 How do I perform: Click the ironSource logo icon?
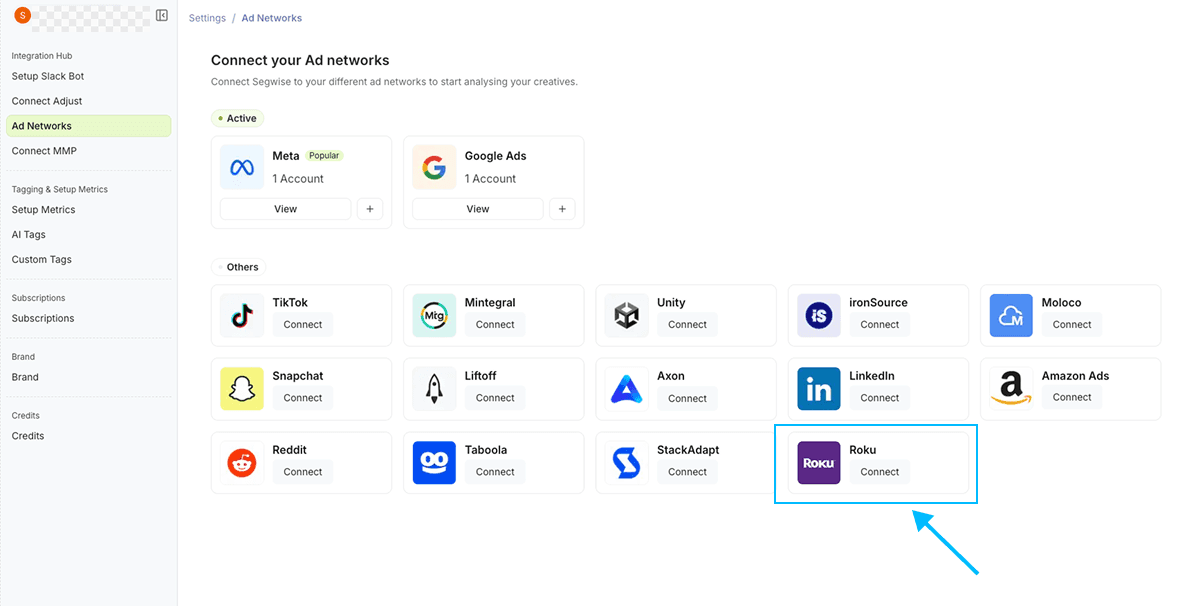tap(819, 315)
